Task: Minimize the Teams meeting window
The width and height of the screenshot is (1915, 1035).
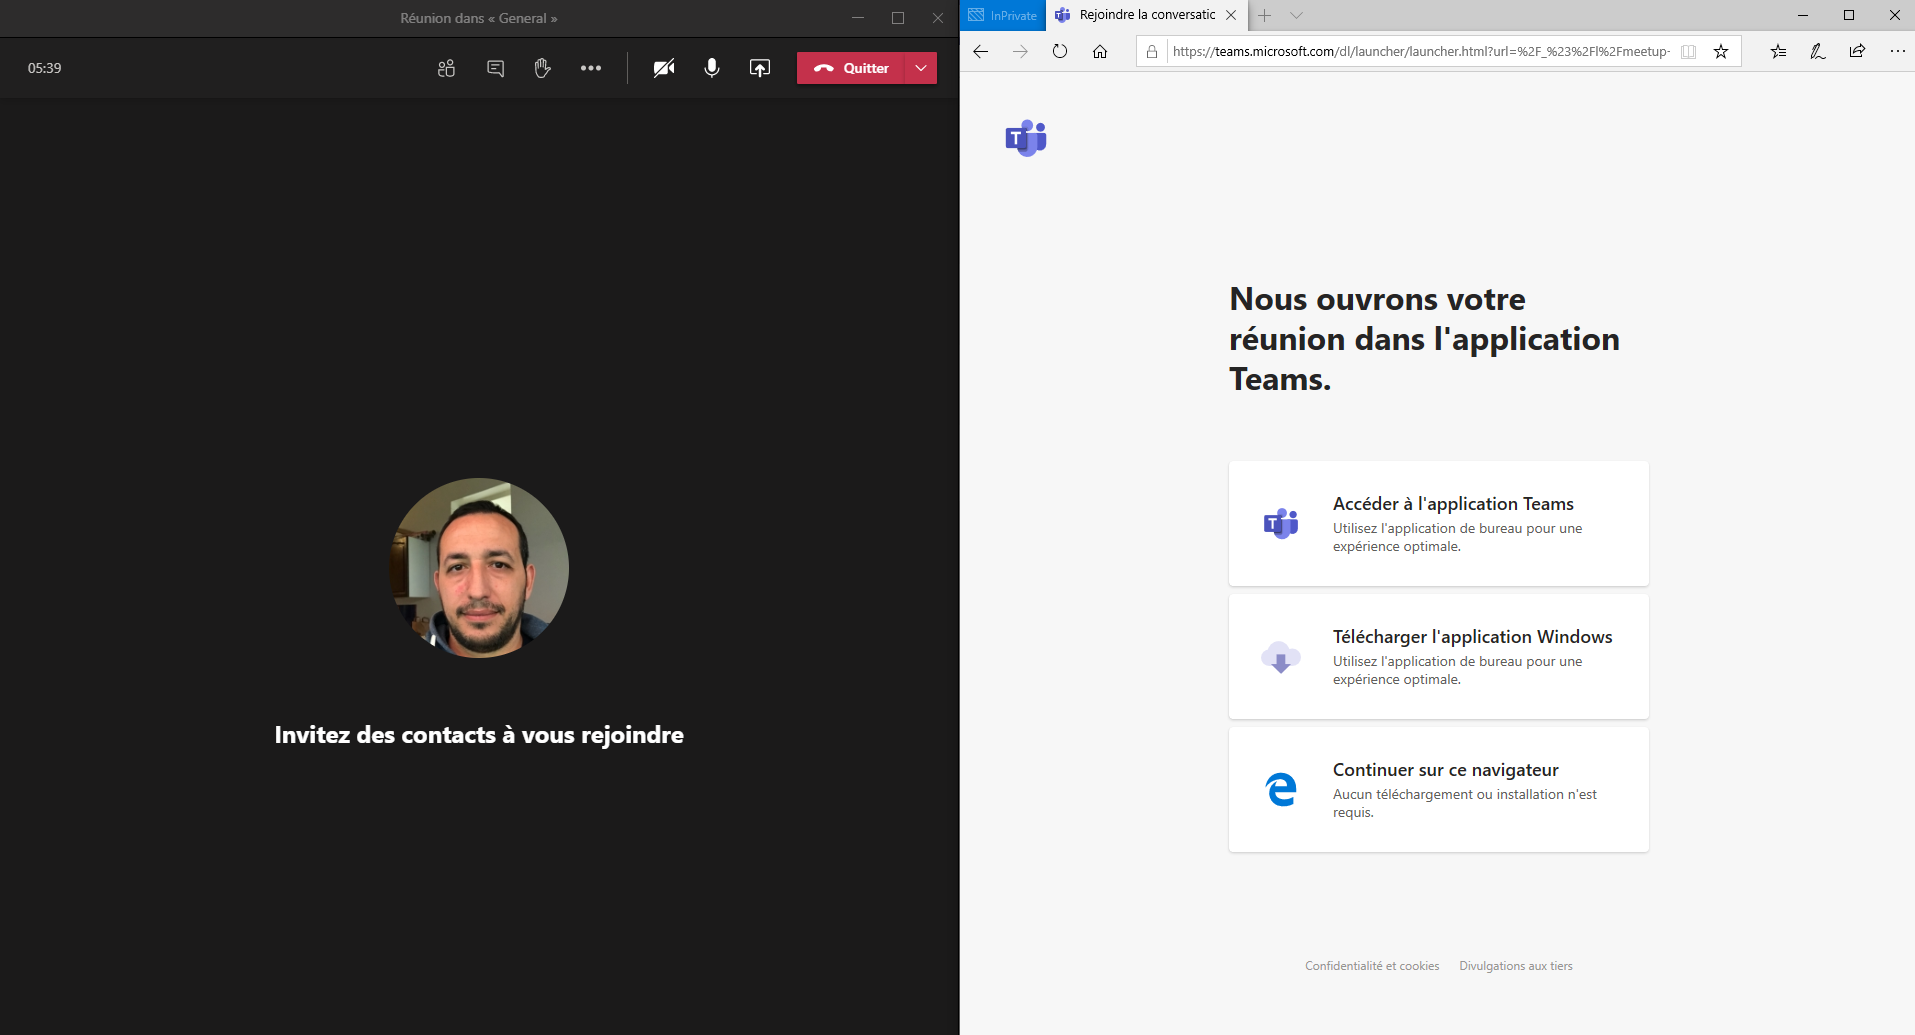Action: (858, 18)
